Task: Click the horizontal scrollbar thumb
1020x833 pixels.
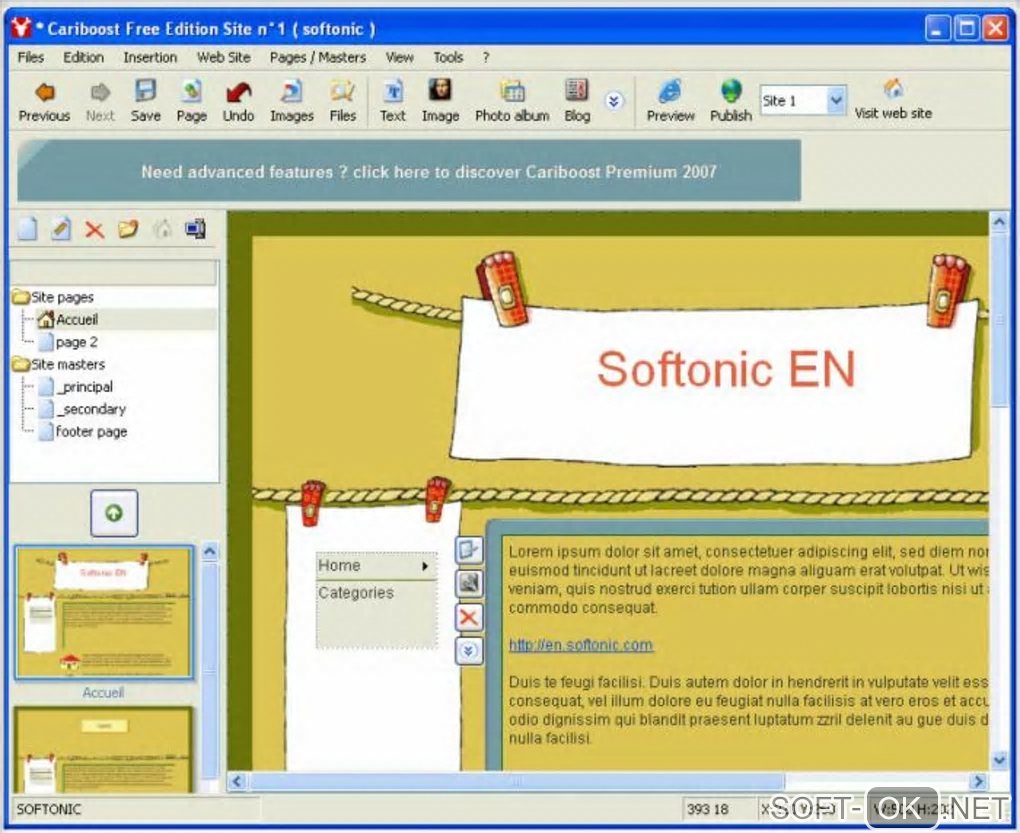Action: pyautogui.click(x=517, y=781)
